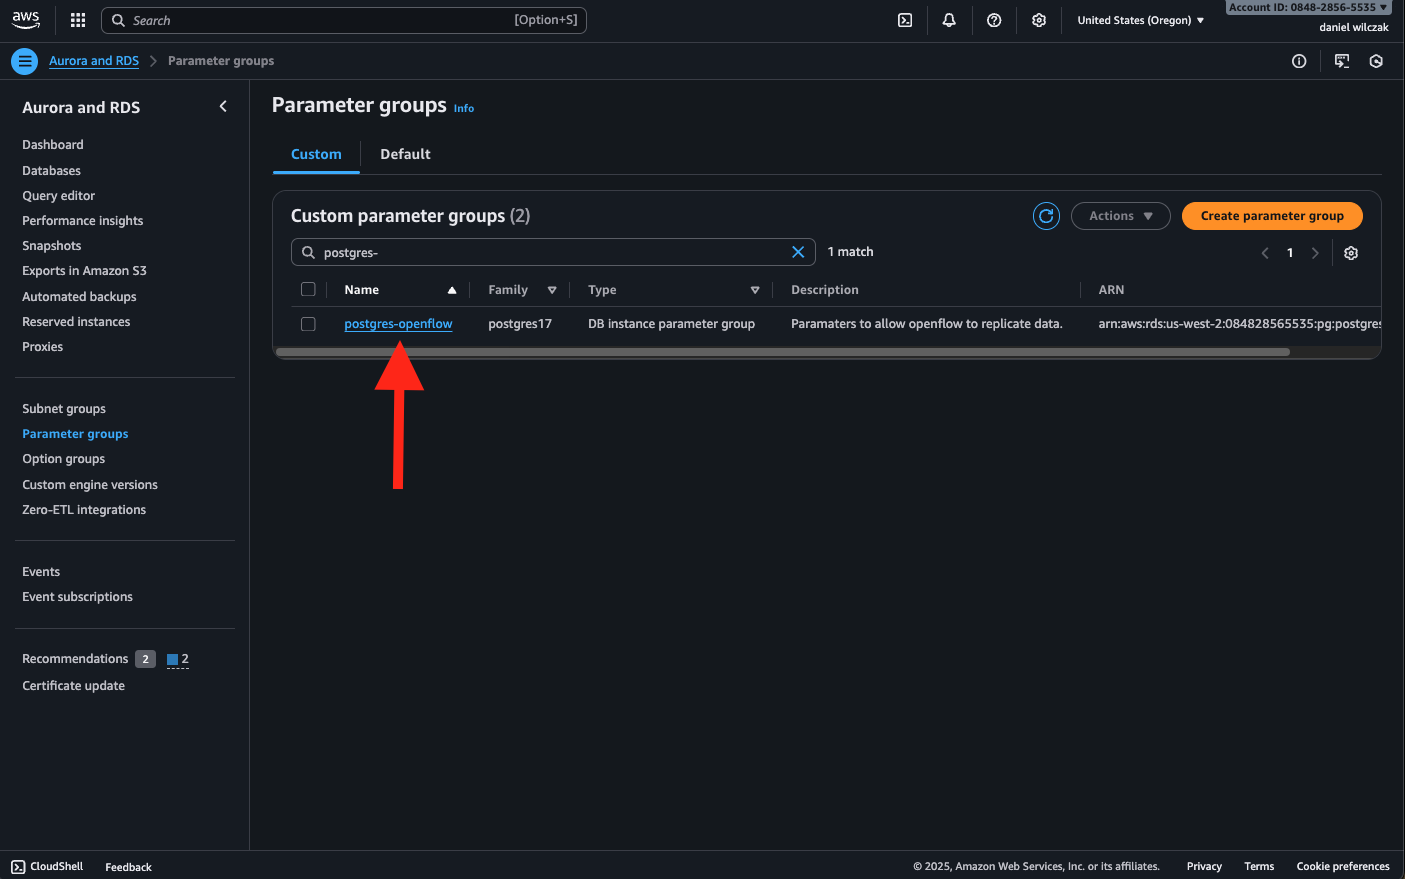Switch to the Default tab

click(405, 154)
